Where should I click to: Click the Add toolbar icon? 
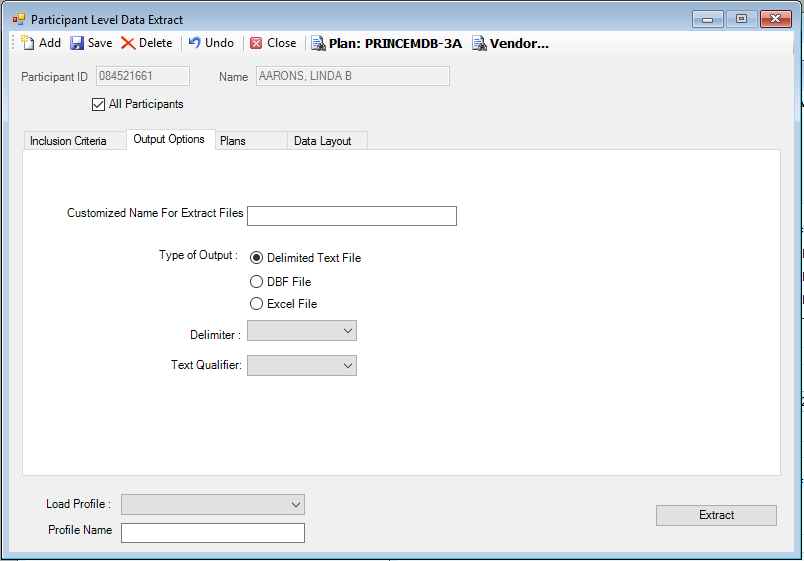[28, 43]
